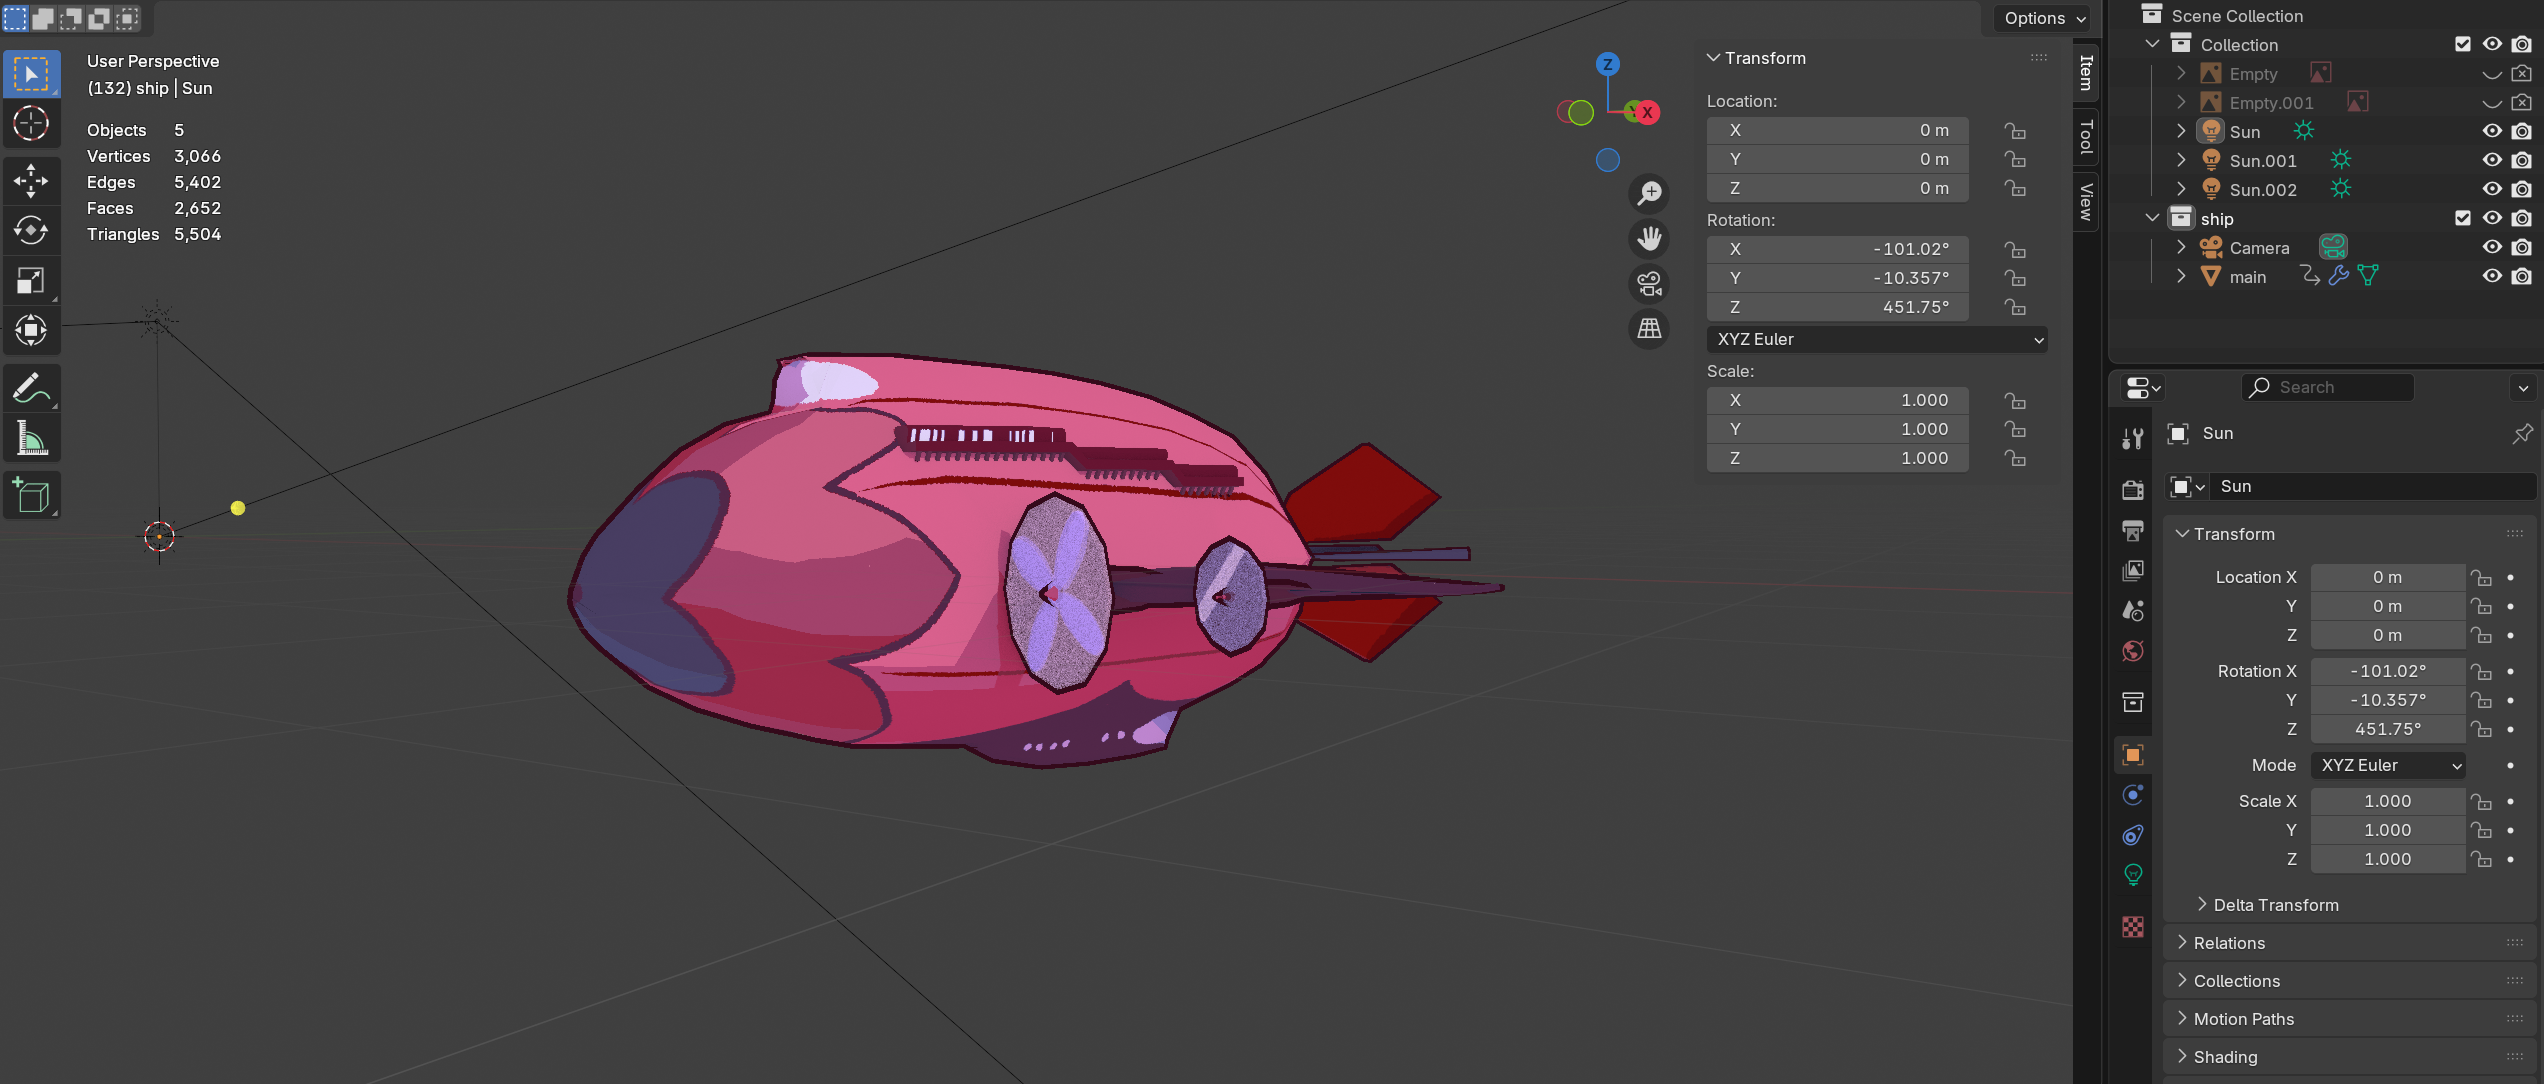The image size is (2544, 1084).
Task: Choose the Scale tool
Action: point(31,281)
